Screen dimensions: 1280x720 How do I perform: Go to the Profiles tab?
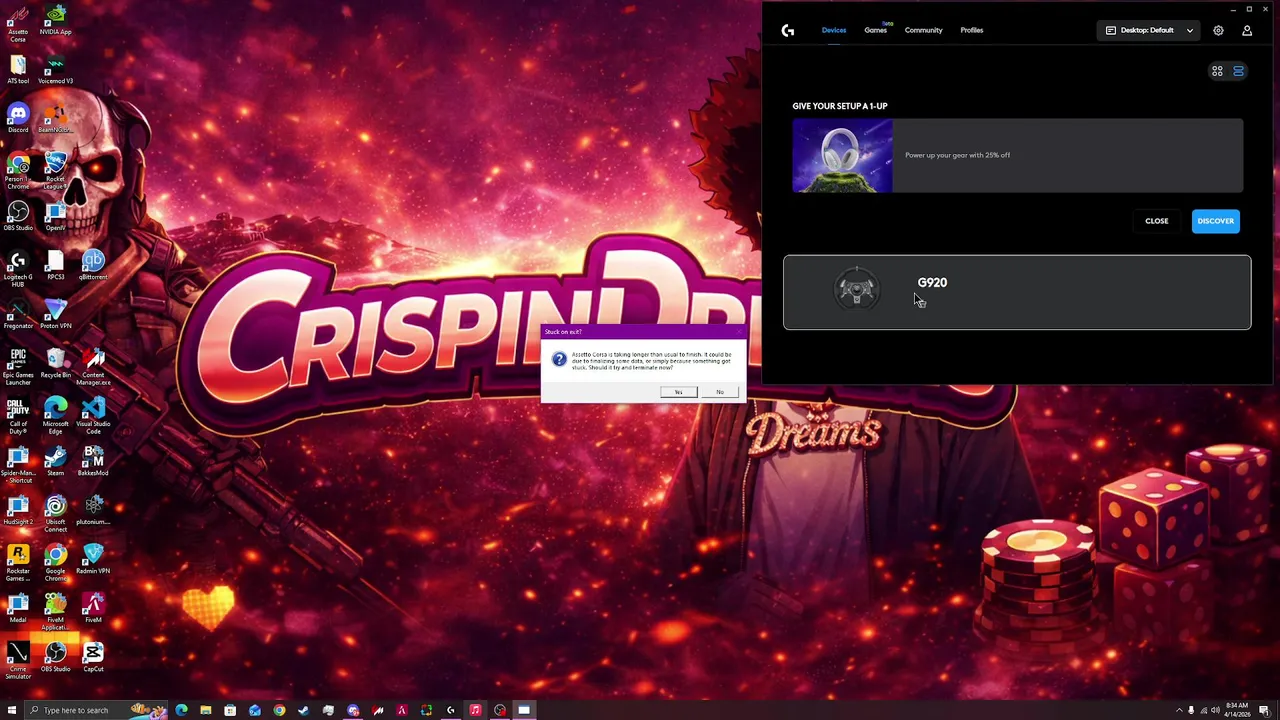click(971, 30)
